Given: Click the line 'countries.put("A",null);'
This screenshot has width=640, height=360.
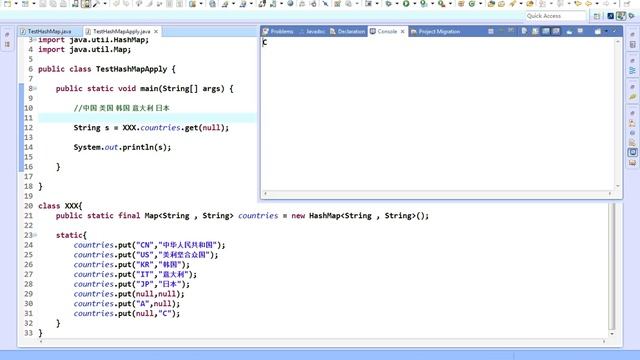Looking at the screenshot, I should pyautogui.click(x=127, y=304).
